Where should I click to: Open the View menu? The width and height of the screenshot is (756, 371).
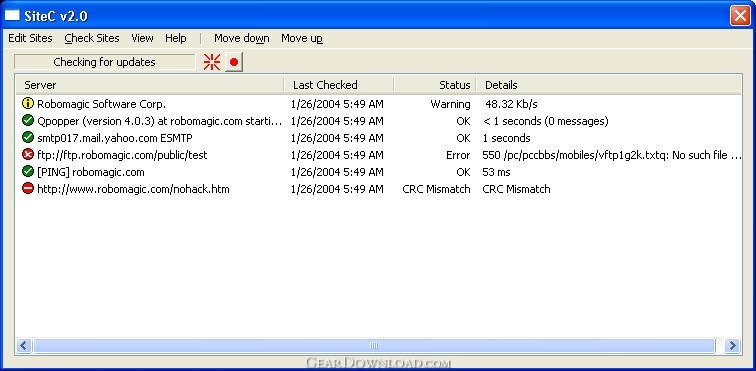[x=142, y=38]
